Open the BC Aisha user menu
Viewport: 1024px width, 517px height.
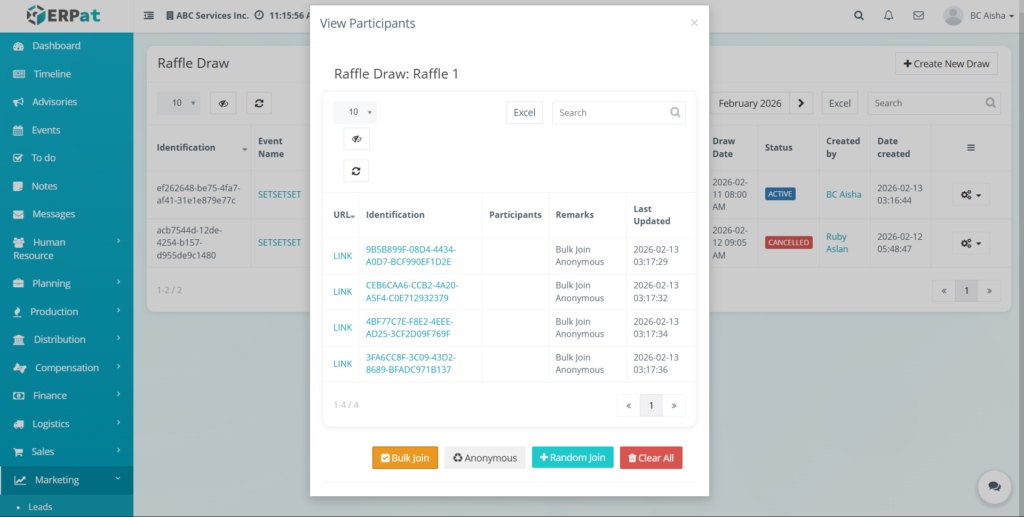click(x=979, y=16)
